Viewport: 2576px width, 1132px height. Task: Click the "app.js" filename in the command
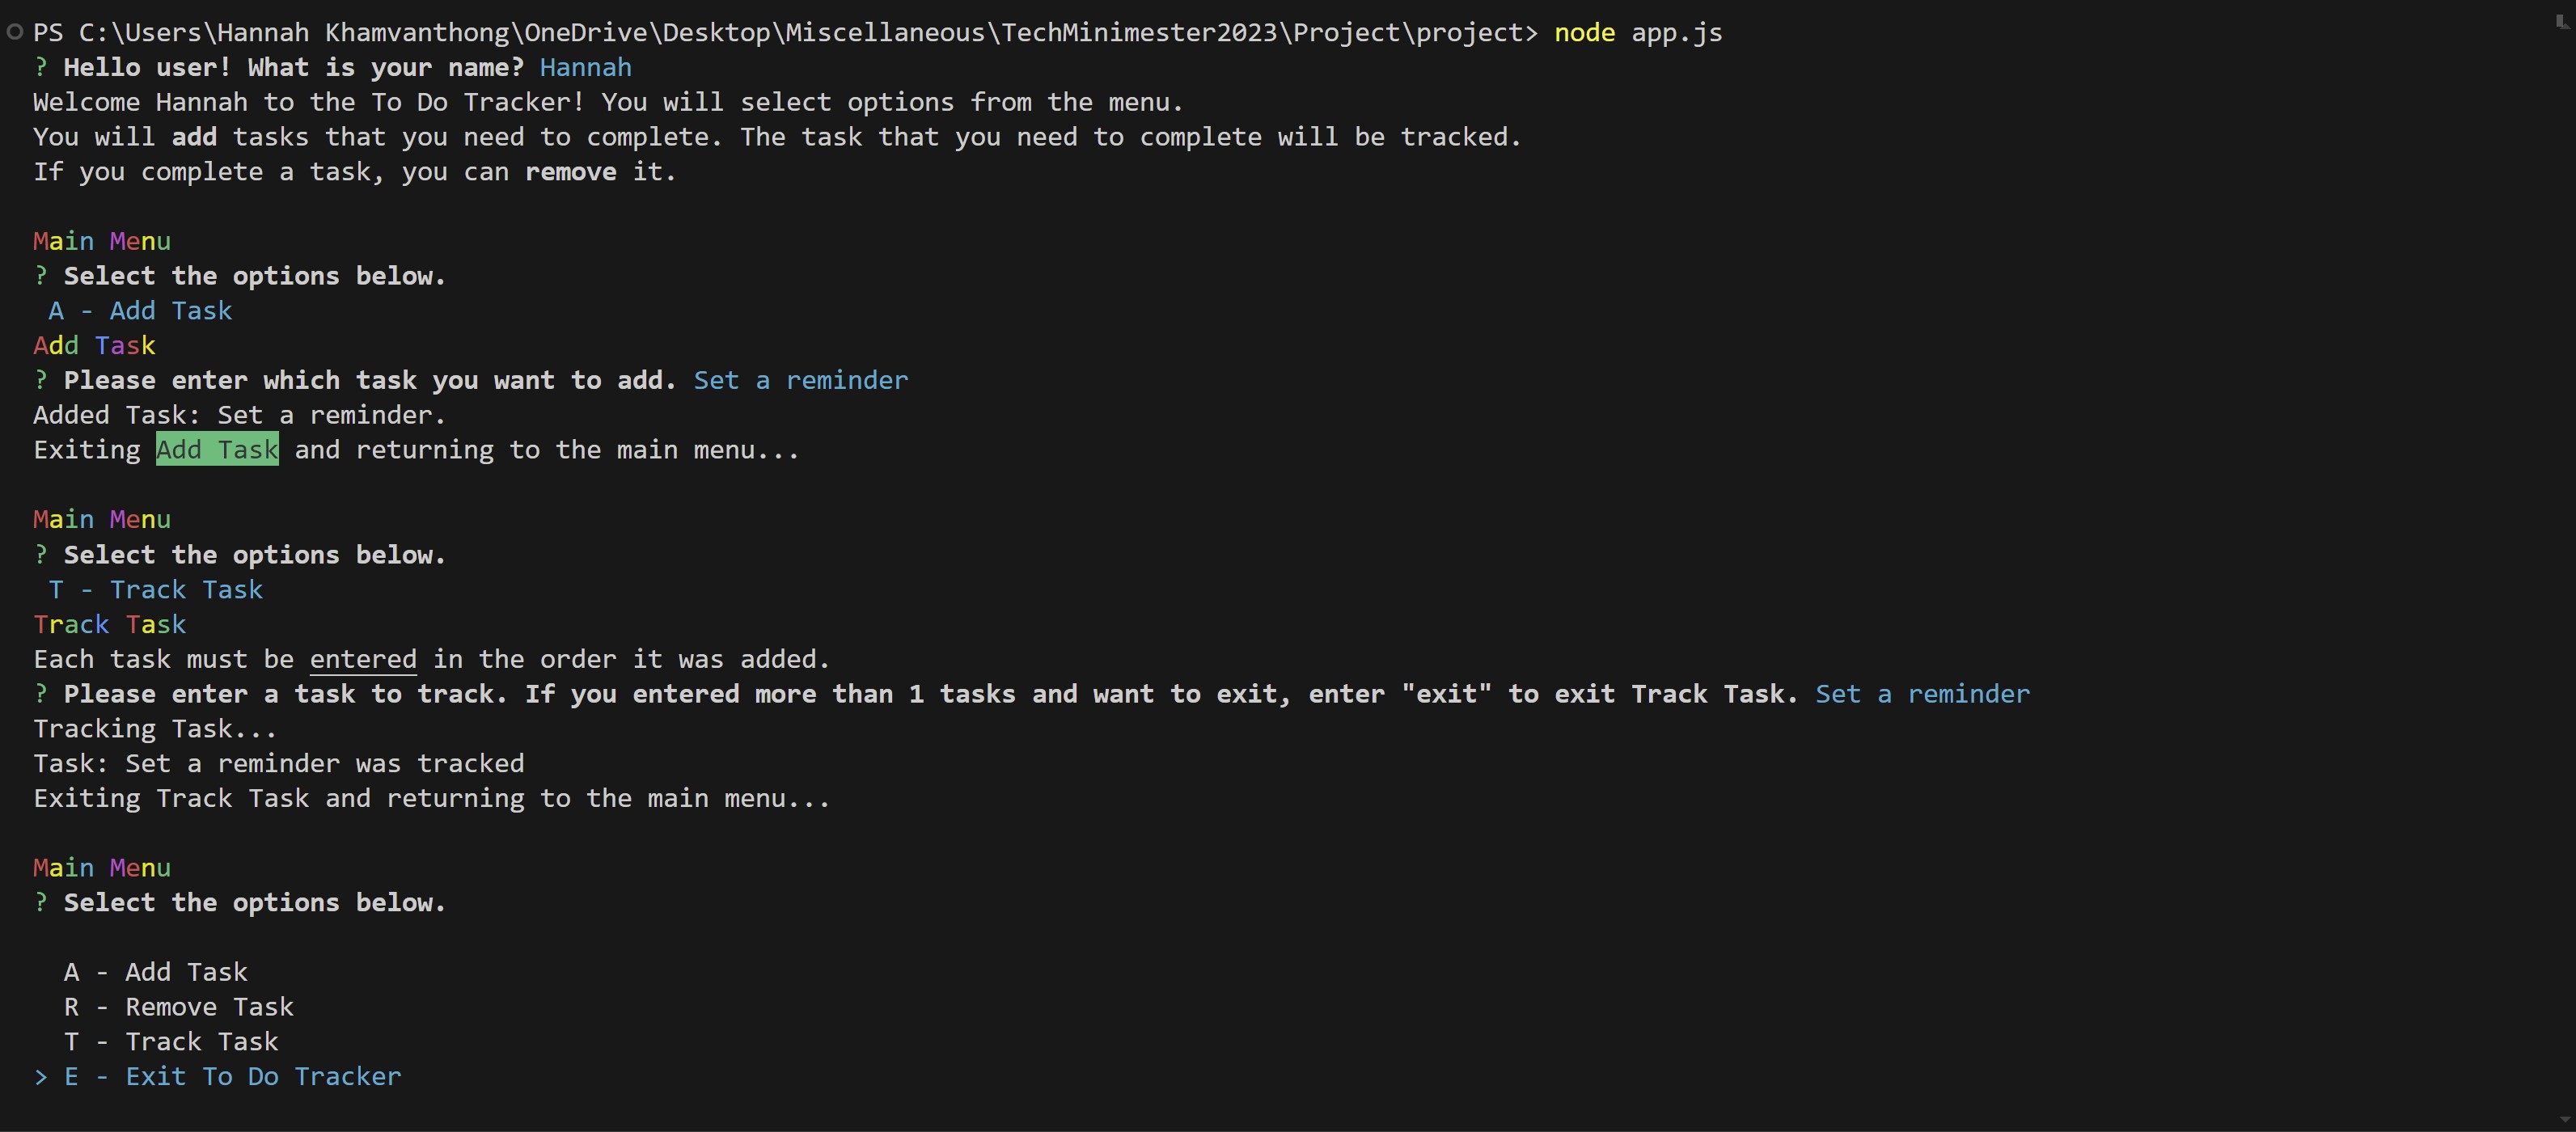1677,33
